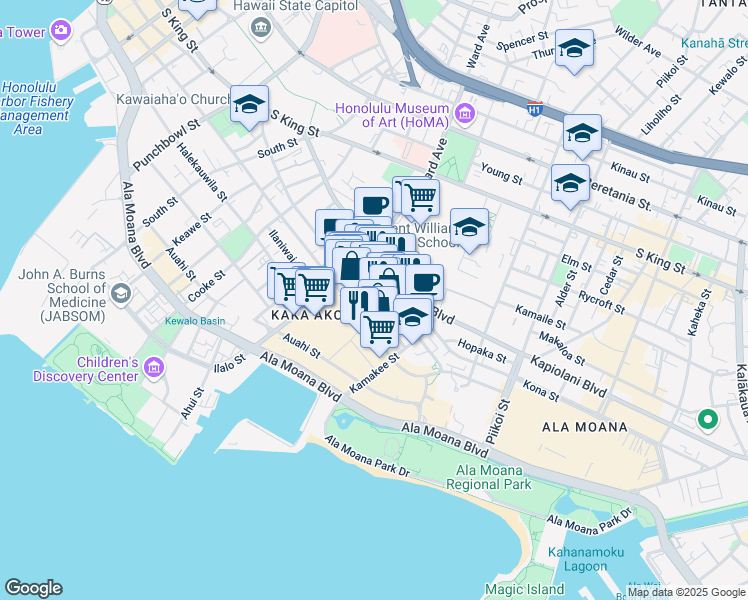748x600 pixels.
Task: Open the John A. Burns School pin
Action: pos(121,294)
